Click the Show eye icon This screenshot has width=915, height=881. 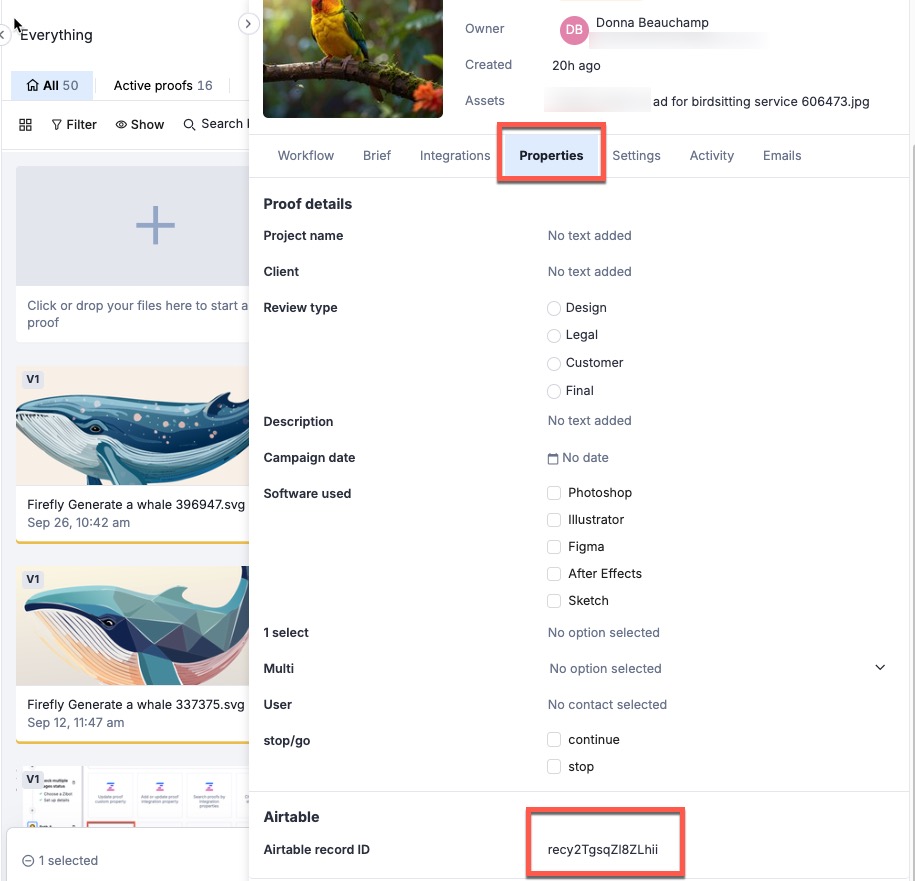point(121,125)
